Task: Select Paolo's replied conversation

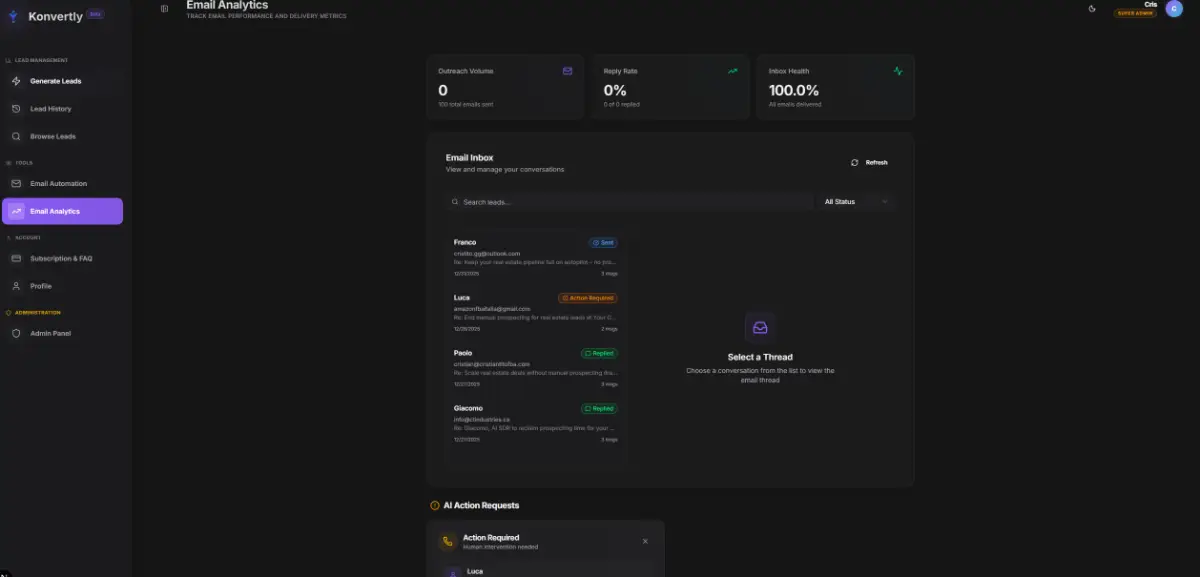Action: click(536, 368)
